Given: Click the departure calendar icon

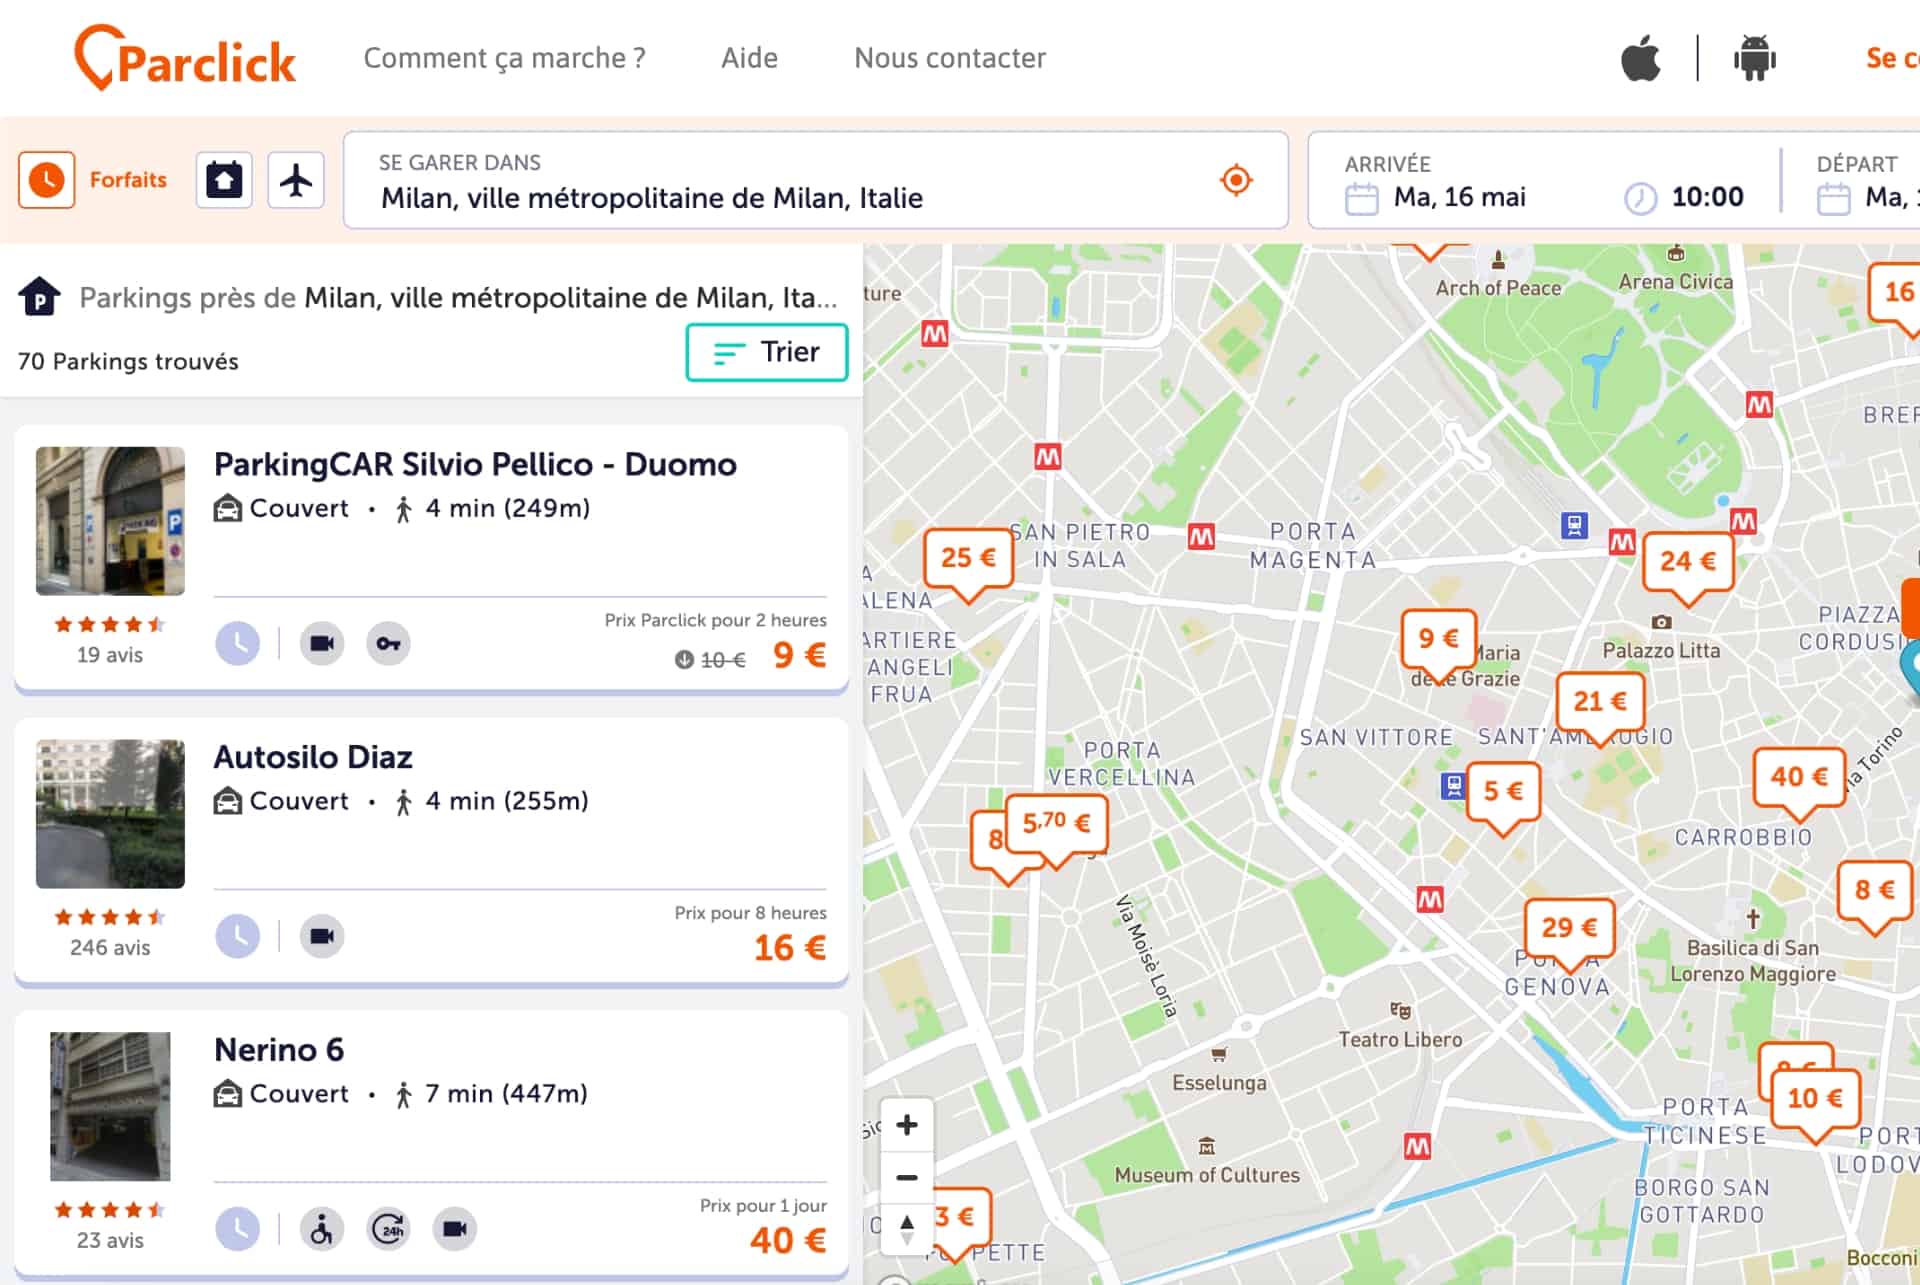Looking at the screenshot, I should coord(1833,198).
